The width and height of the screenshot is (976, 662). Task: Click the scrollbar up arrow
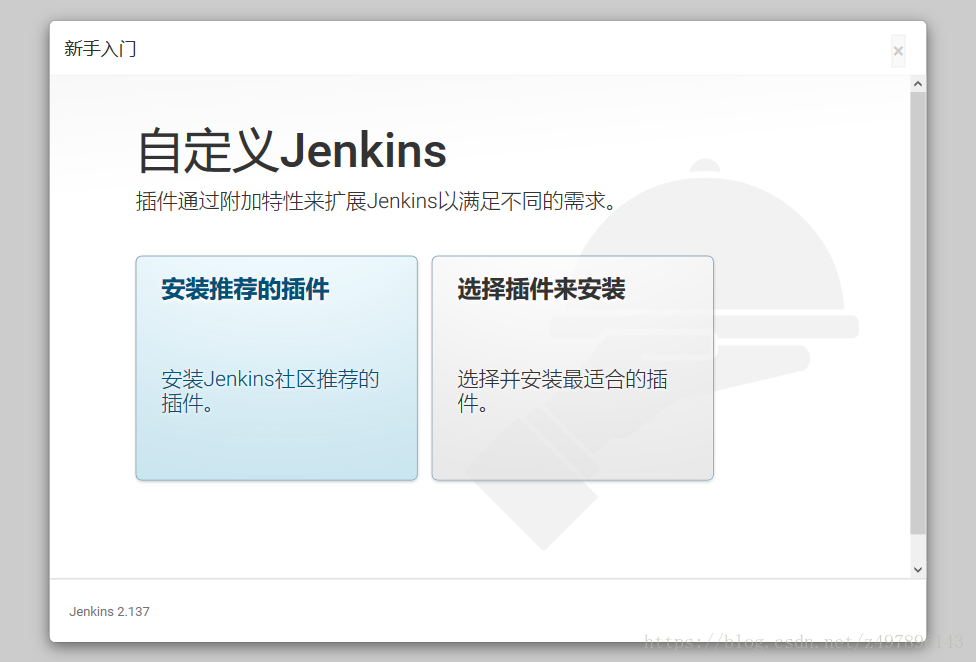coord(917,83)
